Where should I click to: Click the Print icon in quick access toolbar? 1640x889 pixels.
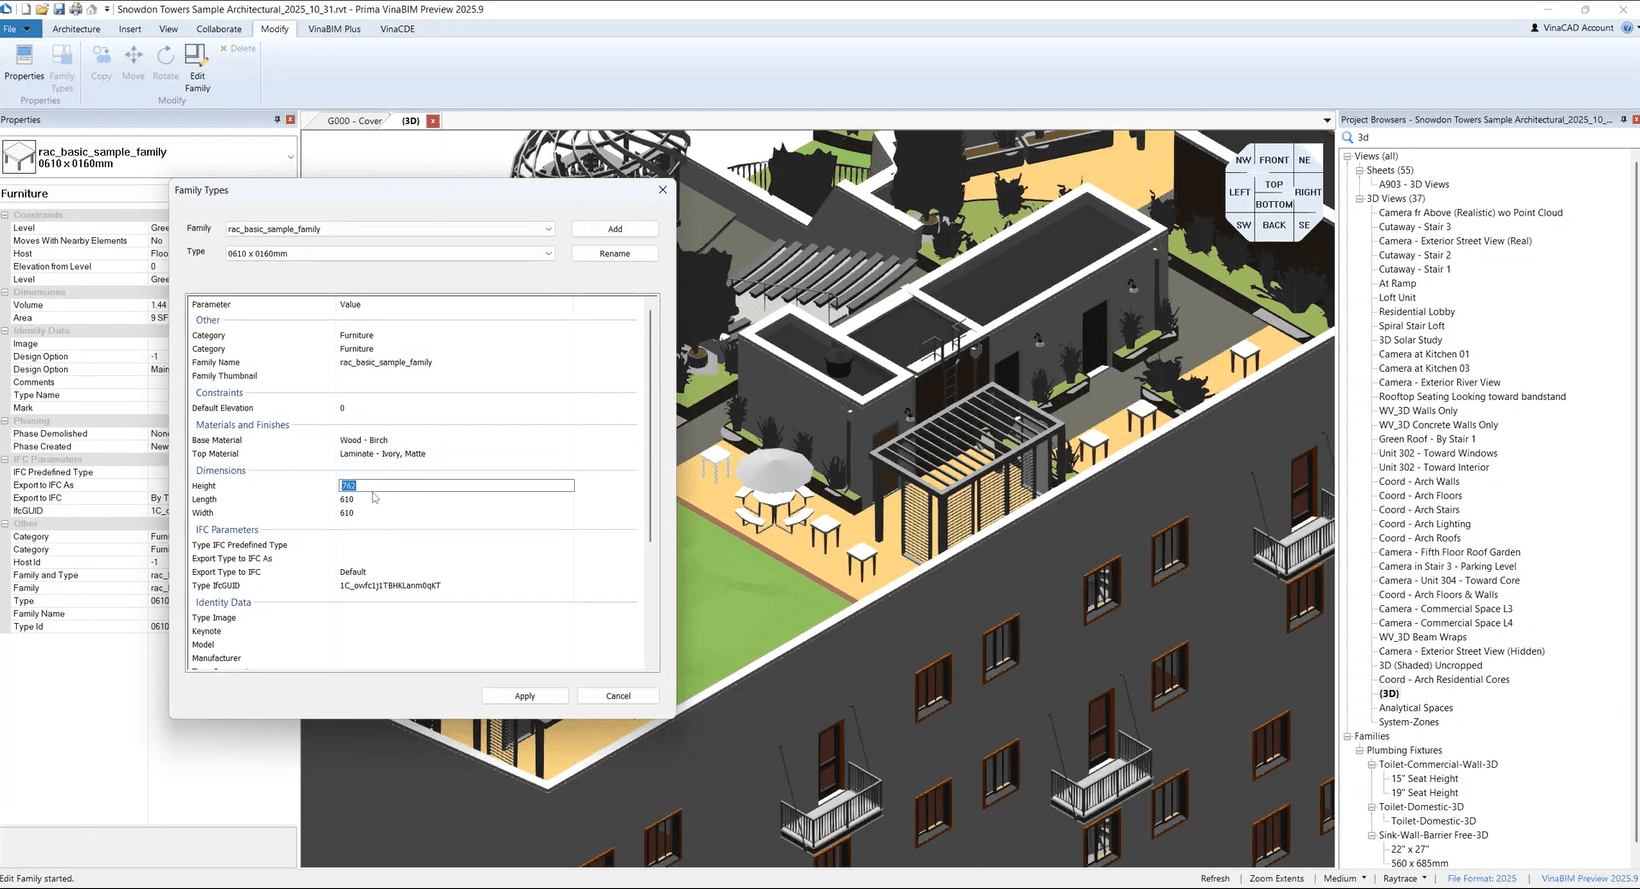76,9
